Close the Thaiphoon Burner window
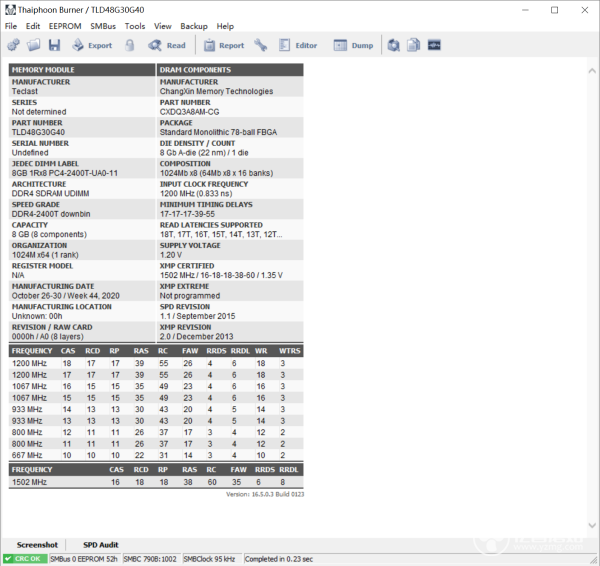600x566 pixels. pos(585,10)
